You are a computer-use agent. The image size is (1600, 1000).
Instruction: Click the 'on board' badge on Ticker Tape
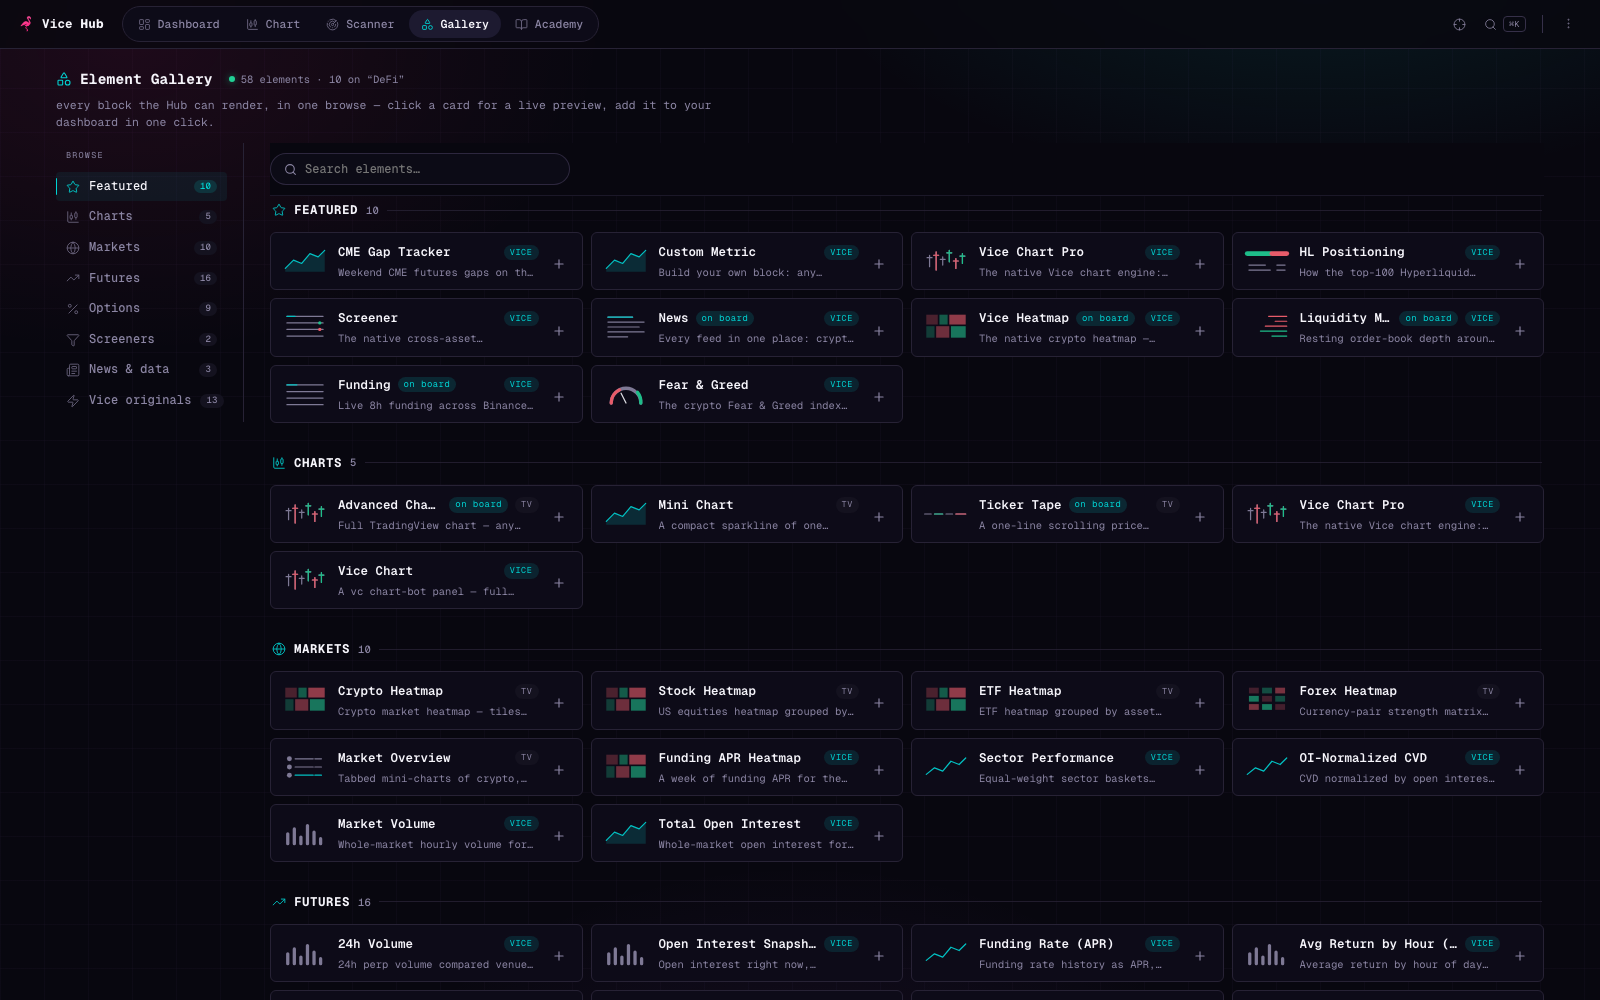point(1098,505)
